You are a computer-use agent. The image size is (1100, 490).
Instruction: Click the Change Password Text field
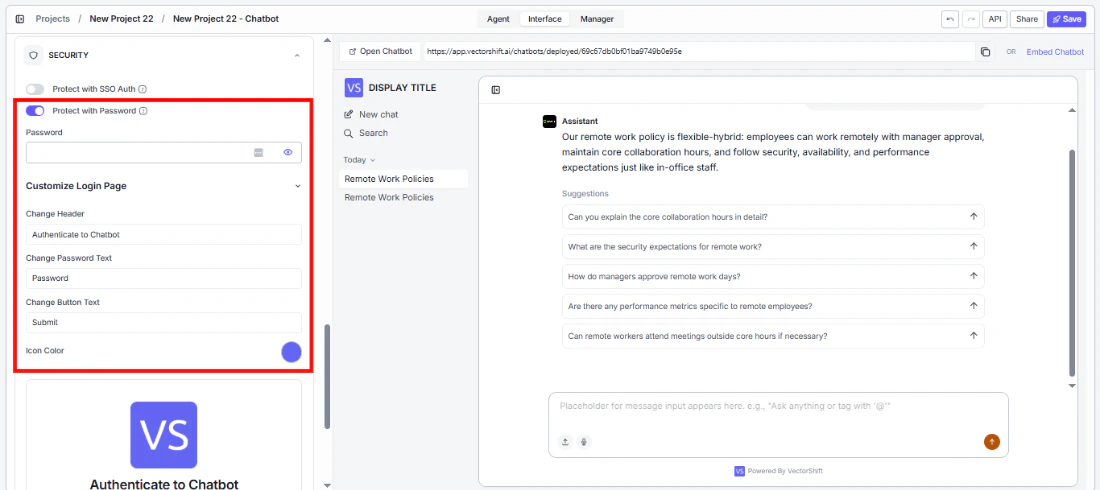click(x=163, y=278)
